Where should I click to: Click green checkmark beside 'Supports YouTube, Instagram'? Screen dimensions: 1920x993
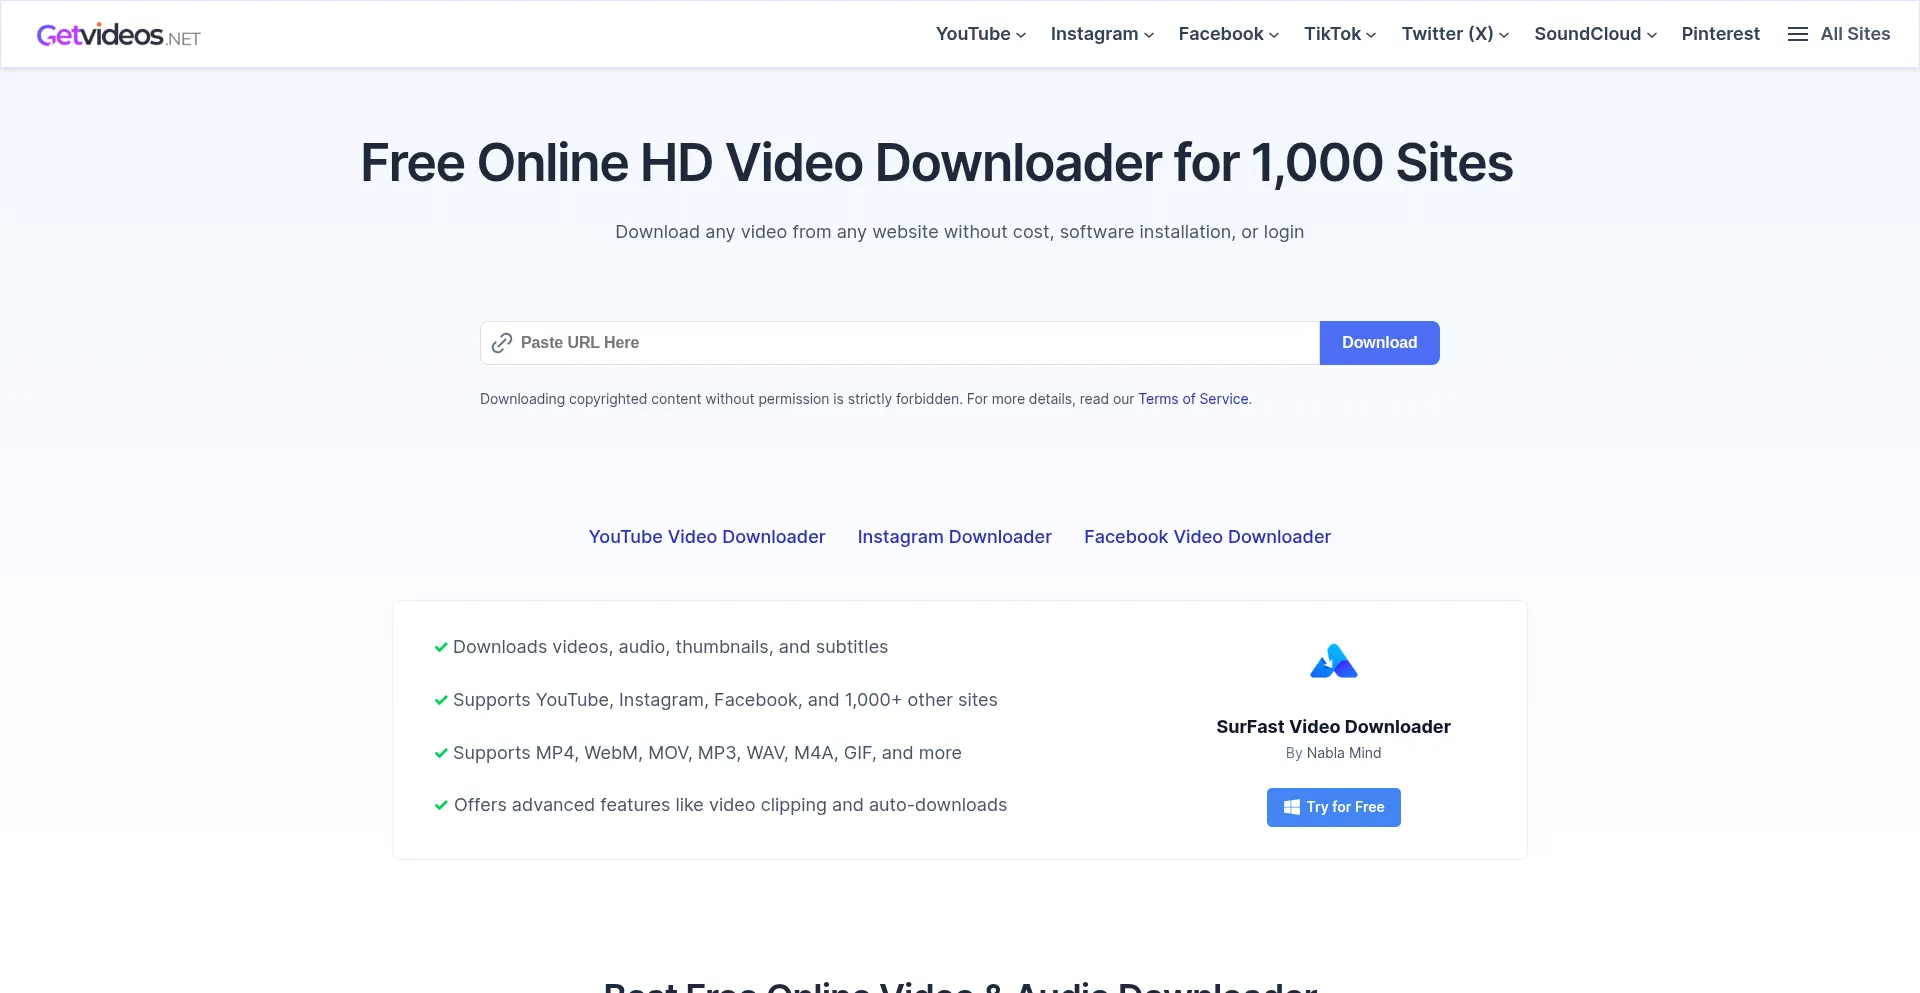point(440,701)
